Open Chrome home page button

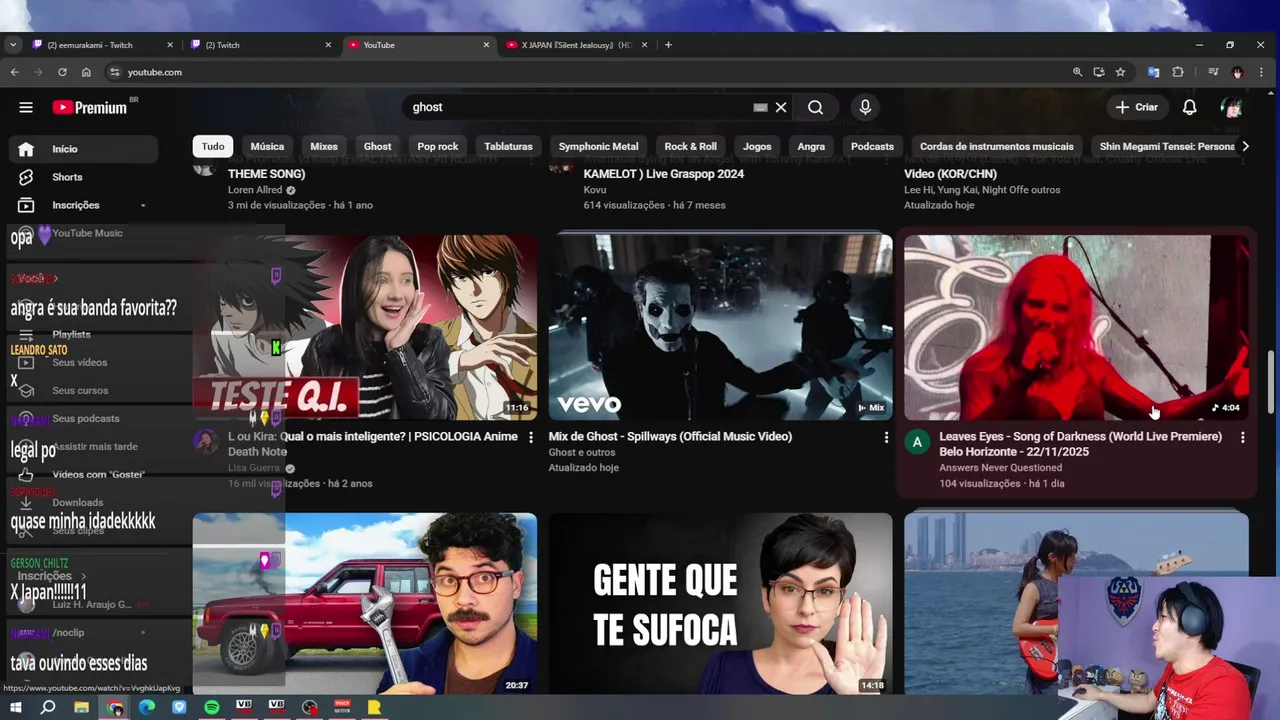tap(86, 72)
